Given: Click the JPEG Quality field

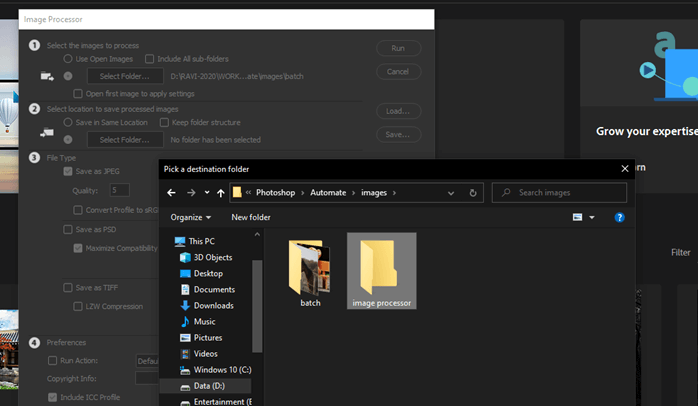Looking at the screenshot, I should [x=120, y=190].
